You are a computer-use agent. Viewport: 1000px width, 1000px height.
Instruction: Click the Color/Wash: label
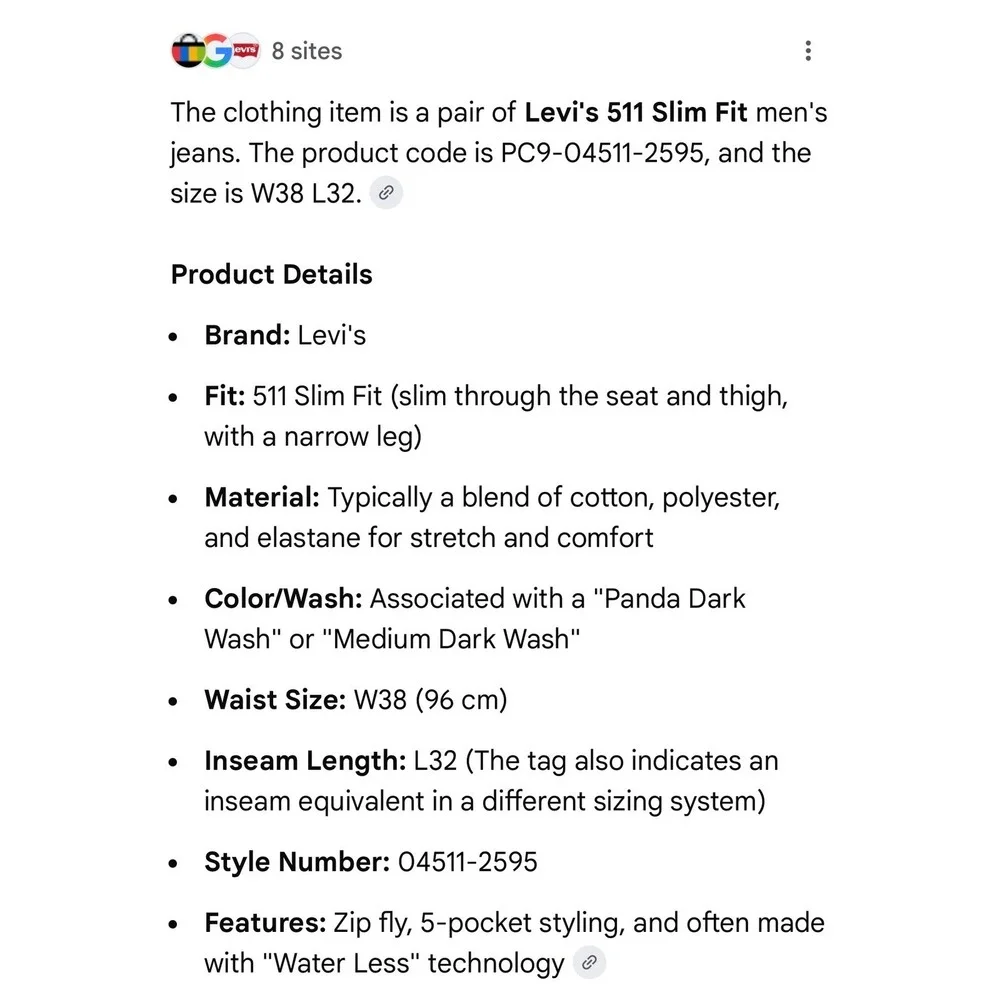tap(283, 598)
